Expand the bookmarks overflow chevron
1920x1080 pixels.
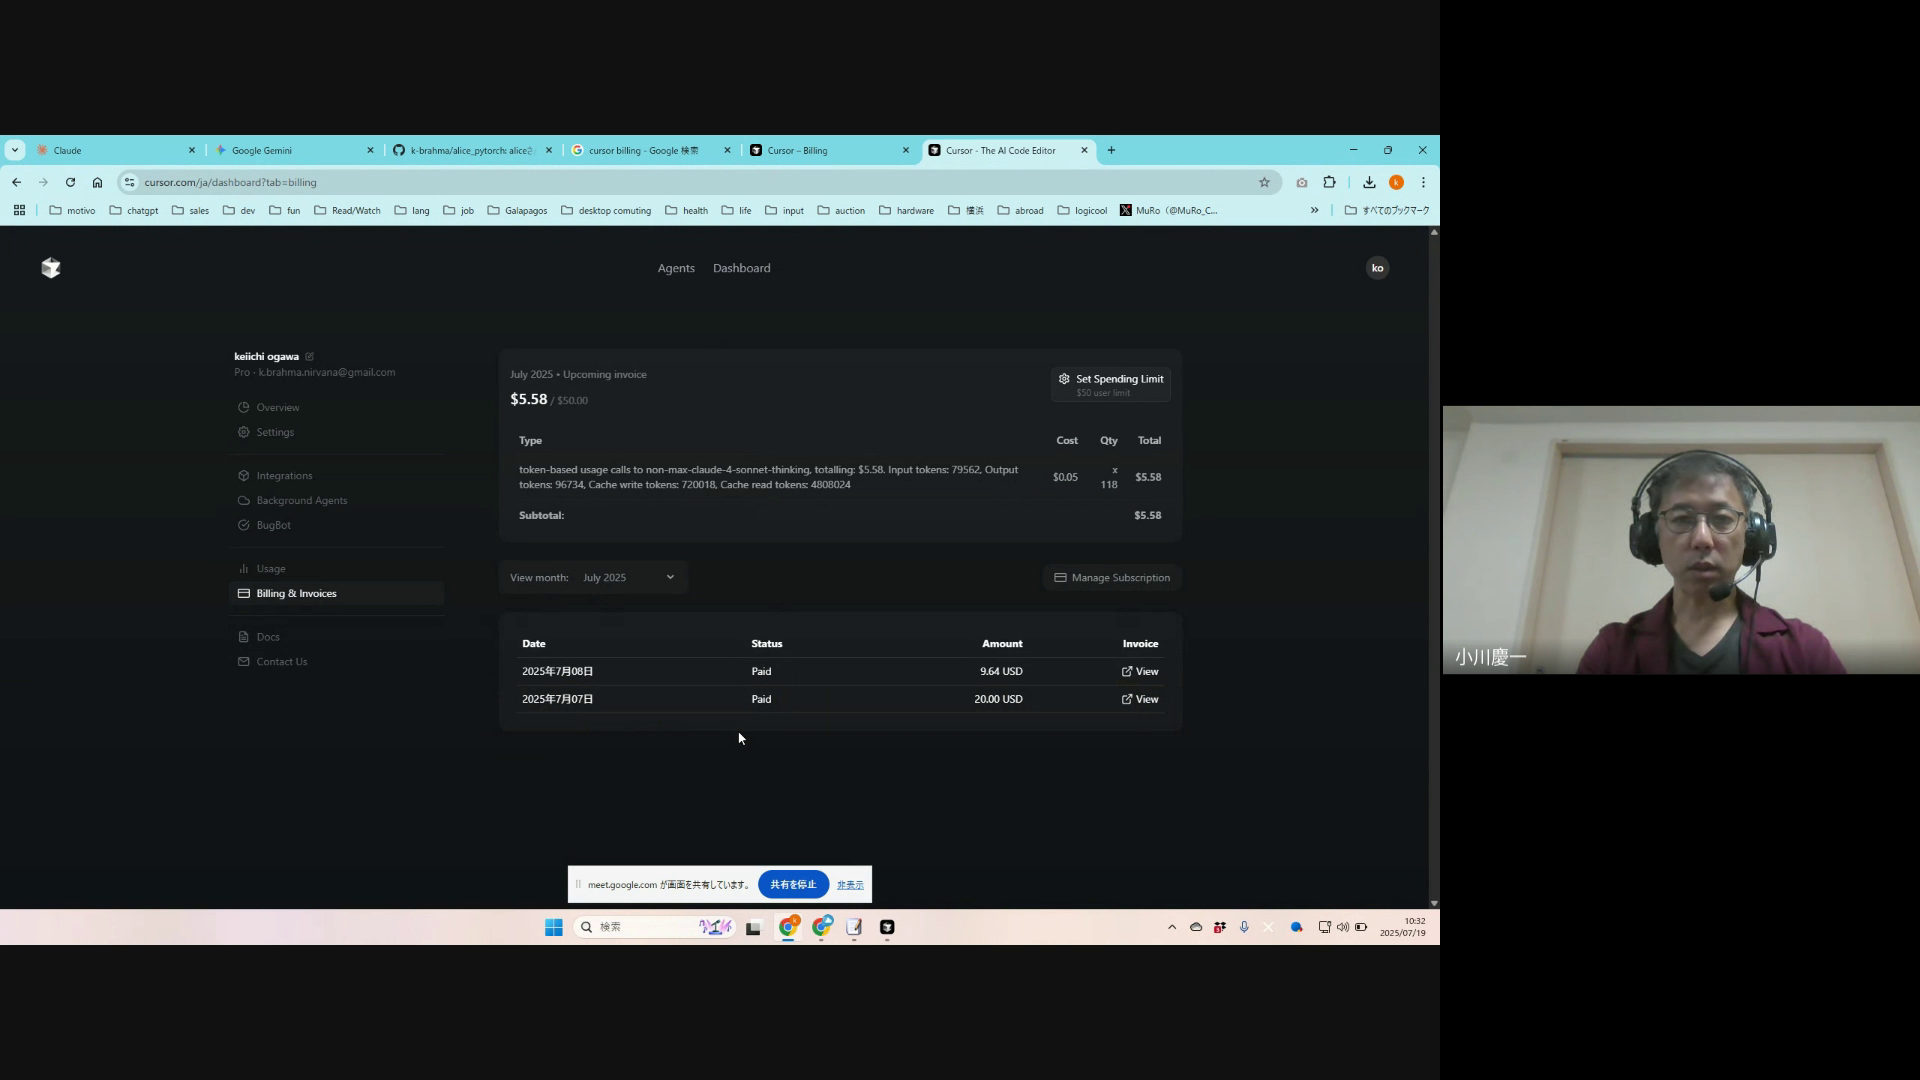pos(1314,211)
